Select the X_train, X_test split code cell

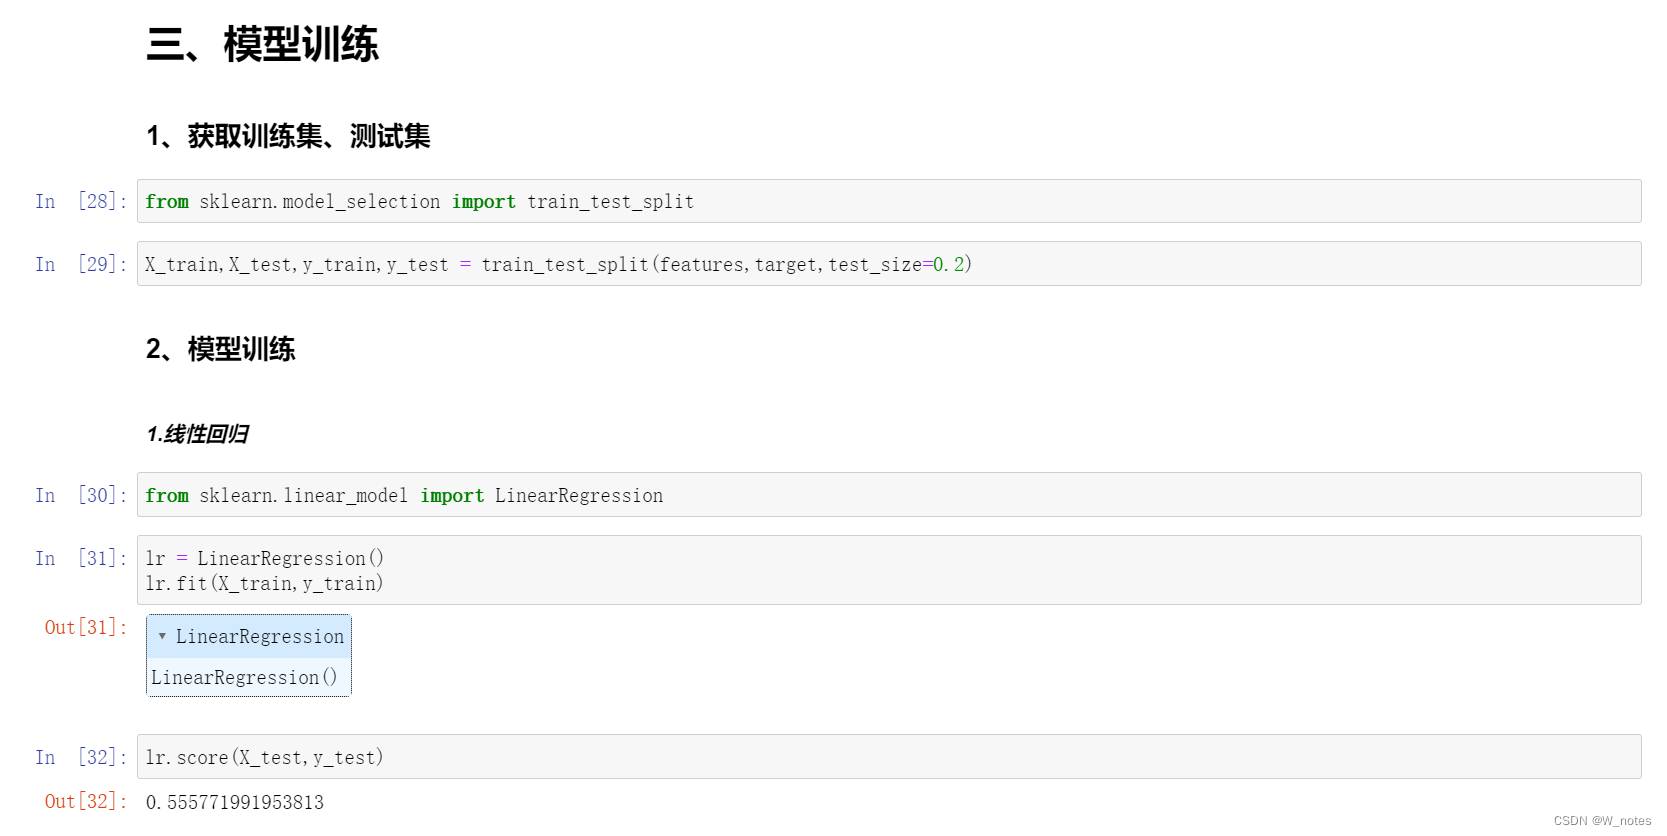tap(889, 264)
